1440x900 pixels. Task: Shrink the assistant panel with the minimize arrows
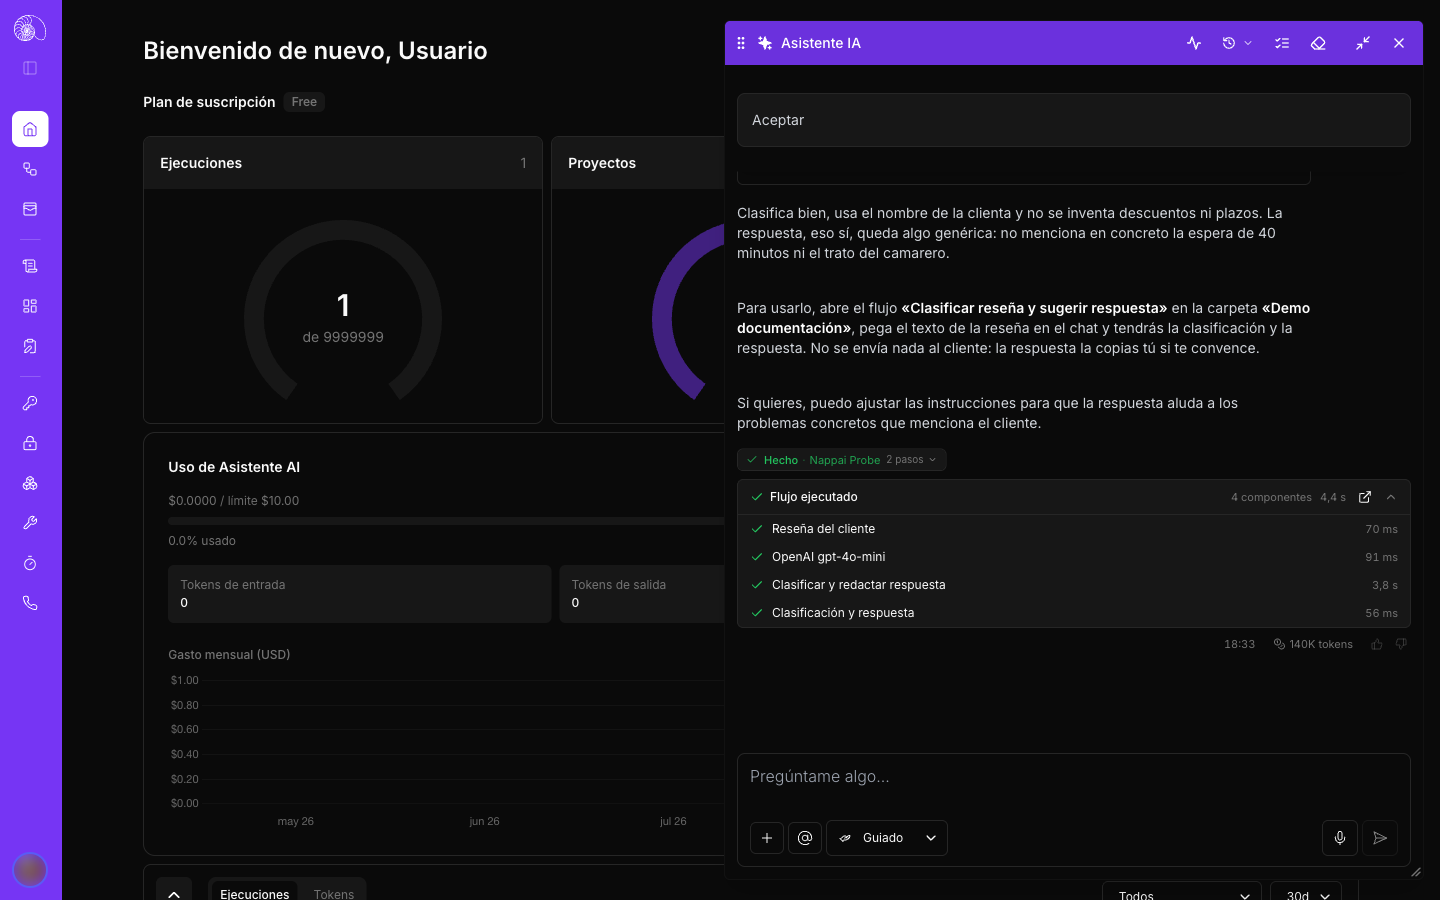[x=1363, y=43]
